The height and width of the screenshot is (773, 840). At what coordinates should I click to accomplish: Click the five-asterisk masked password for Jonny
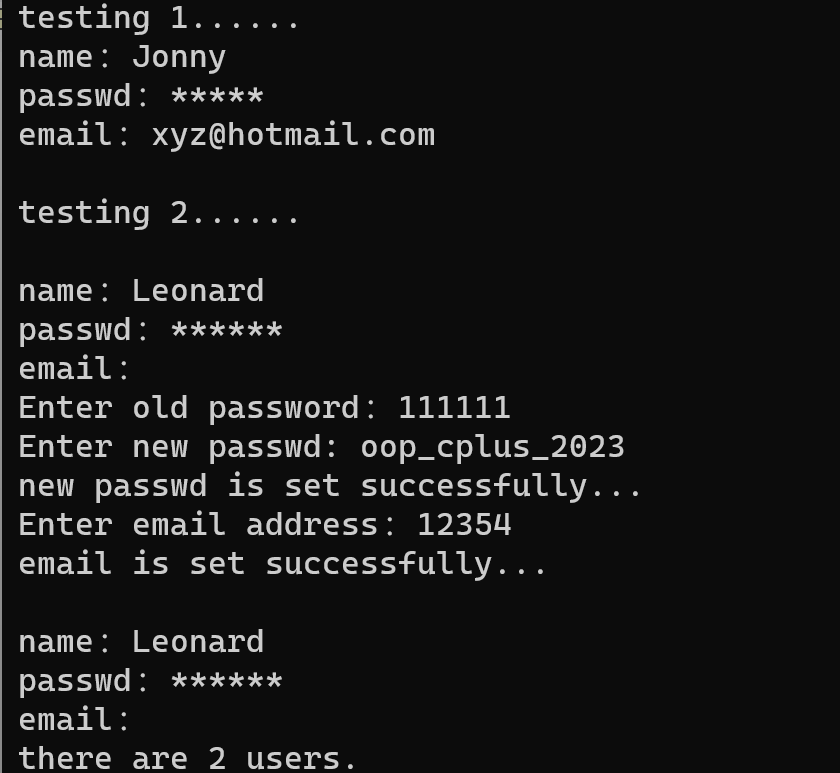[x=217, y=97]
